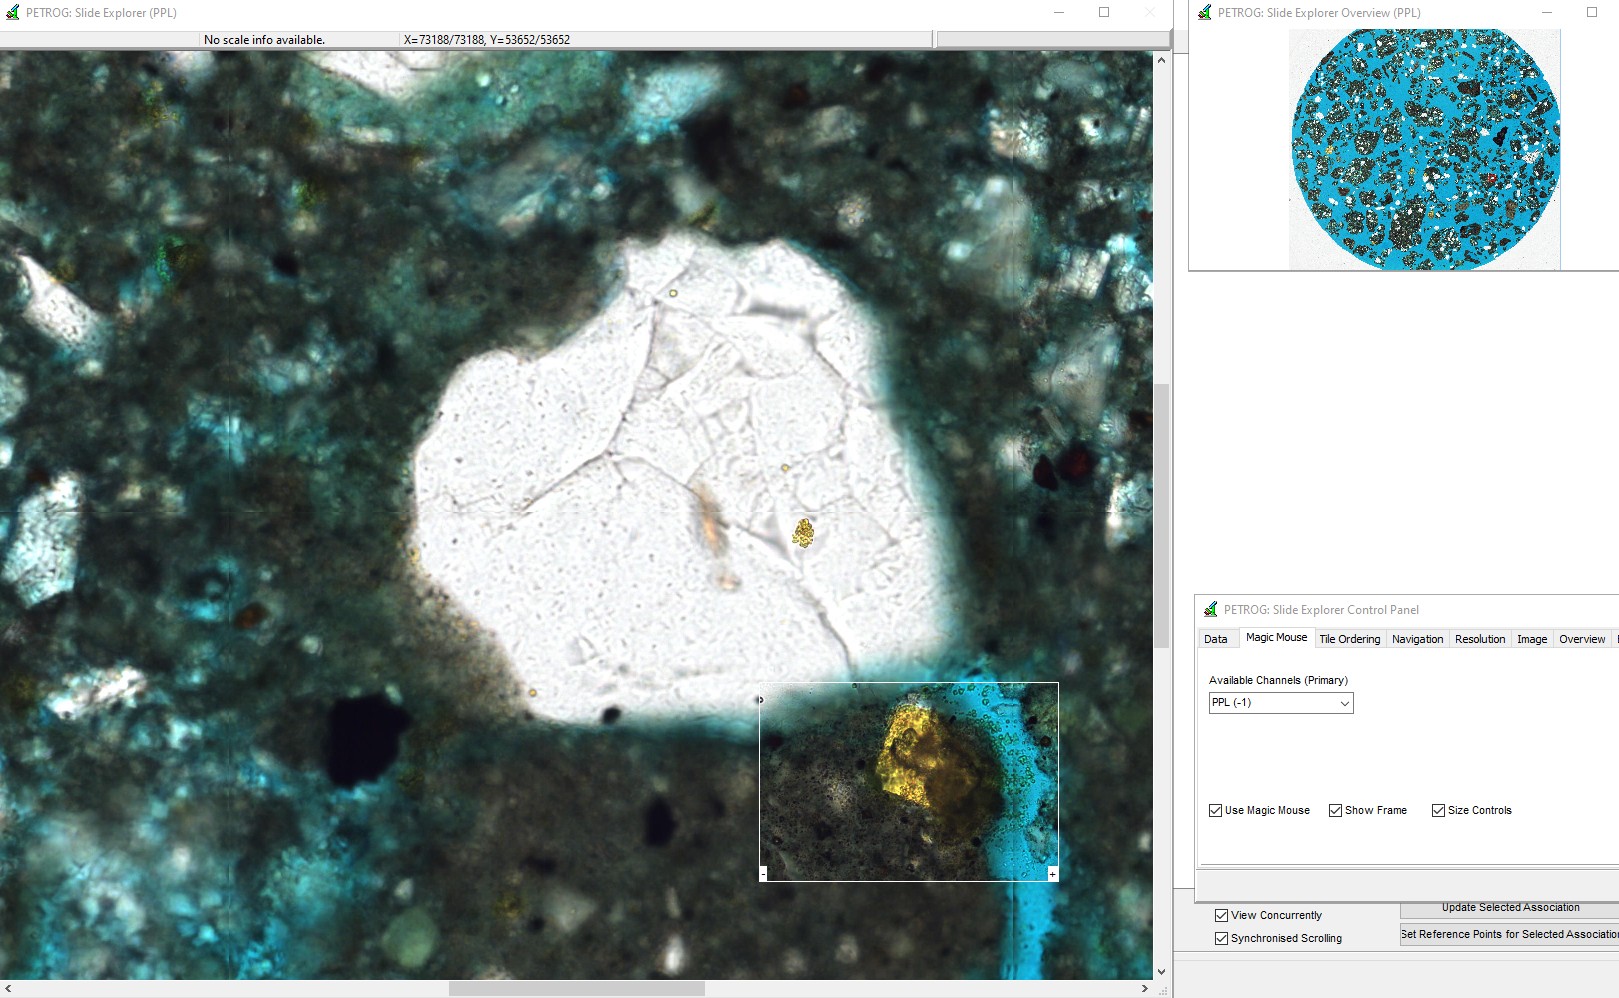The image size is (1619, 998).
Task: Click the horizontal scrollbar thumb
Action: (577, 988)
